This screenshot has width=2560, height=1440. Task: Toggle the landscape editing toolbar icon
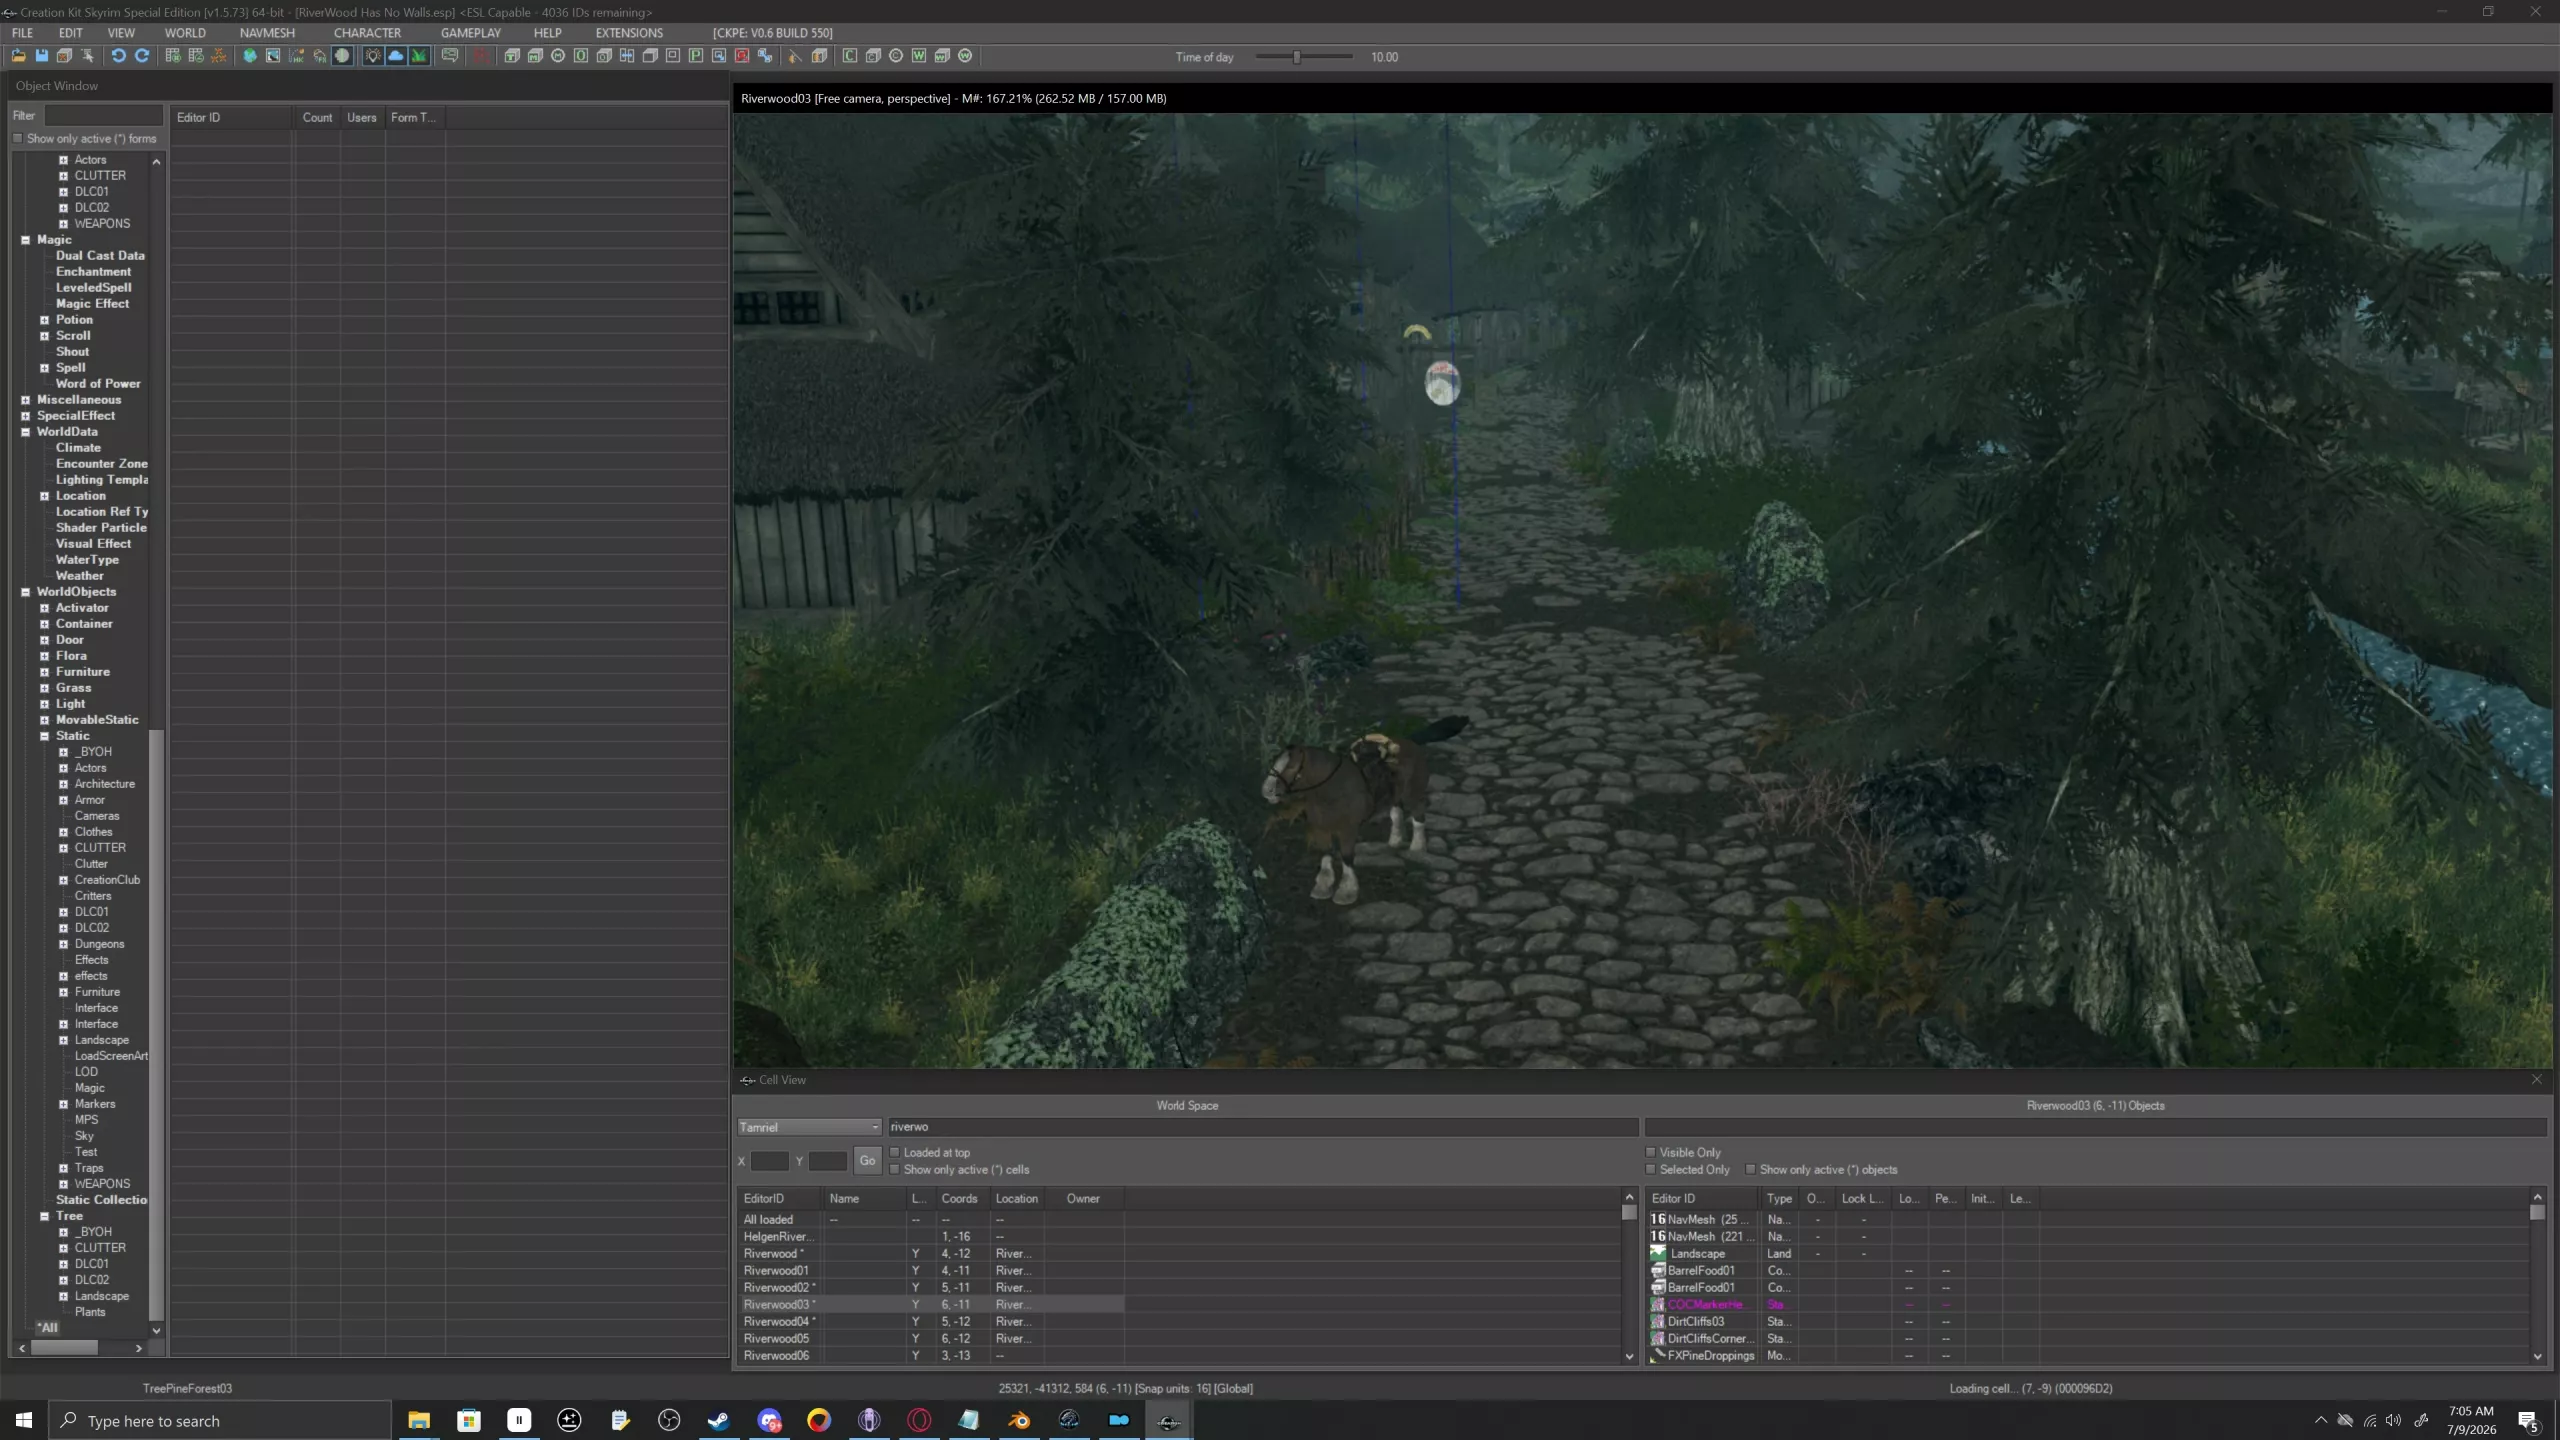click(273, 56)
